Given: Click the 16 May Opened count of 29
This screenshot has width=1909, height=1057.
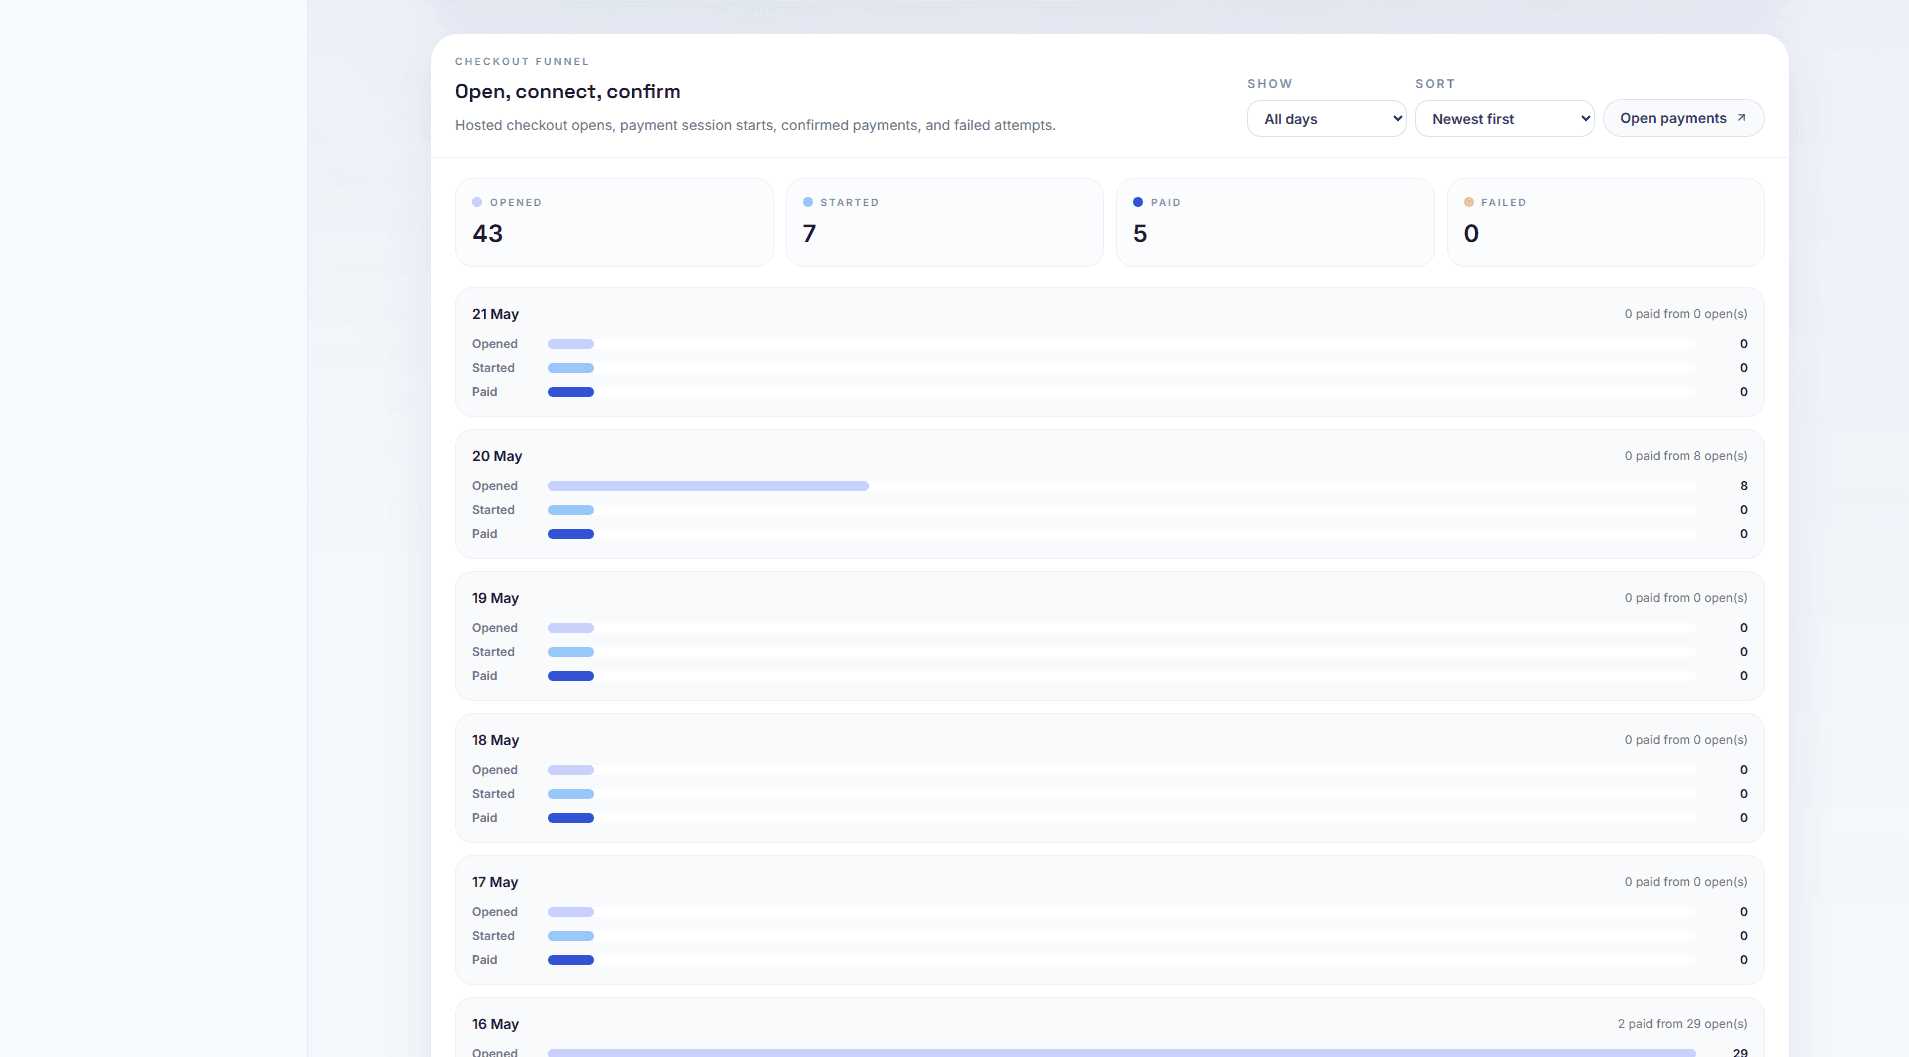Looking at the screenshot, I should tap(1740, 1052).
